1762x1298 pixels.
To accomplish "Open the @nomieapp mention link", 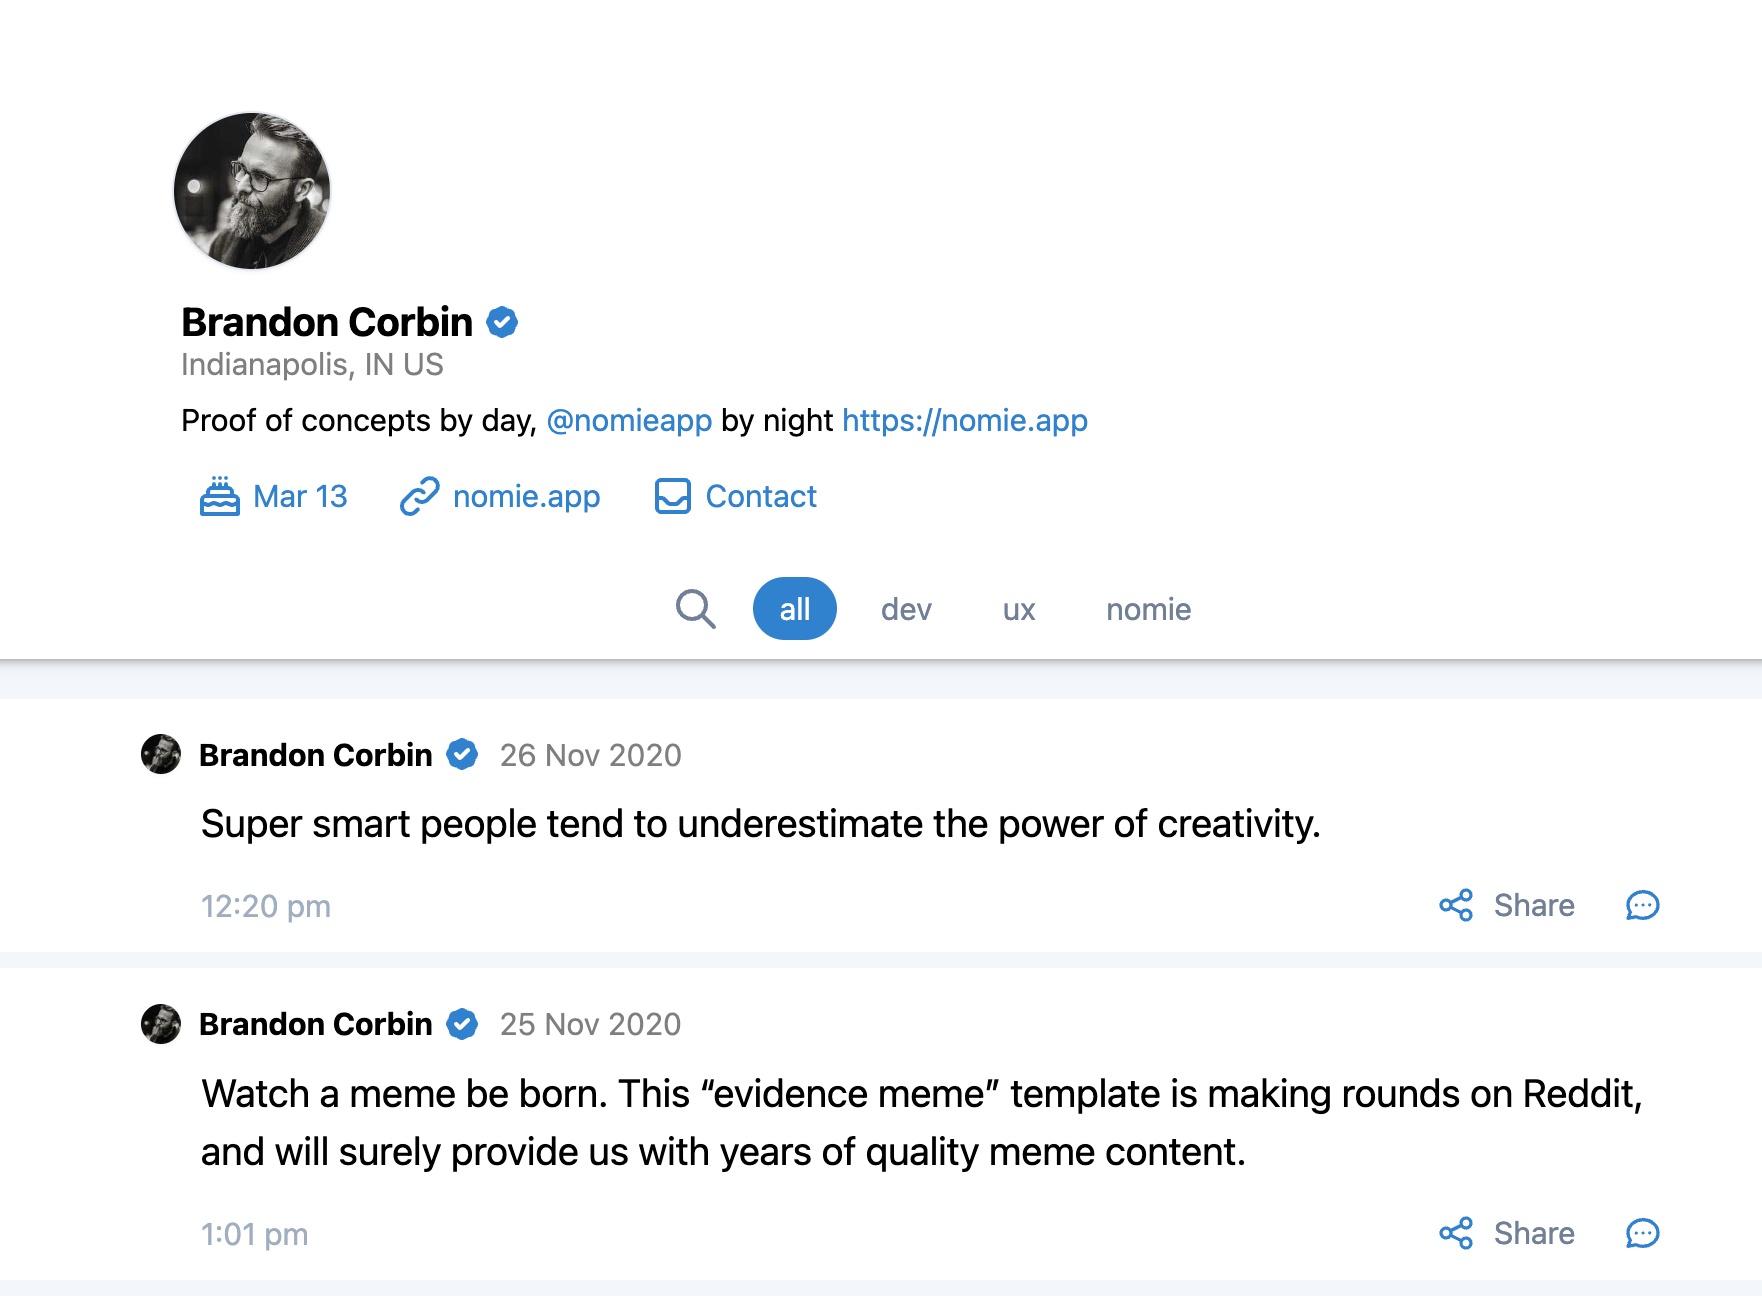I will click(629, 421).
